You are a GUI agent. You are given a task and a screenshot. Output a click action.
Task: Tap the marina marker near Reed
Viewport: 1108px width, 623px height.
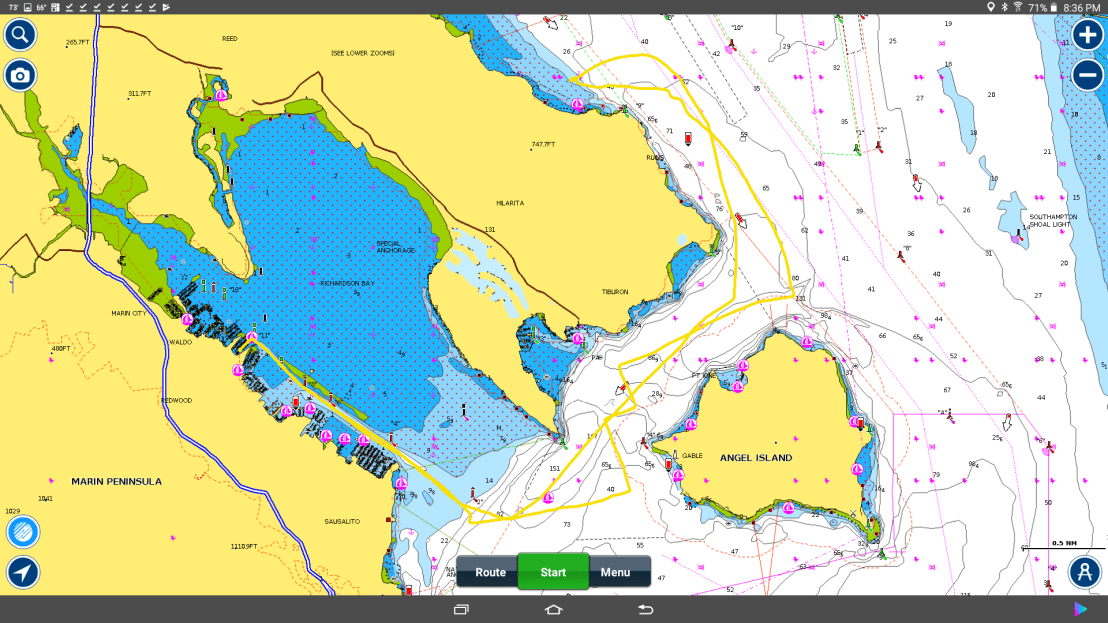pos(221,94)
